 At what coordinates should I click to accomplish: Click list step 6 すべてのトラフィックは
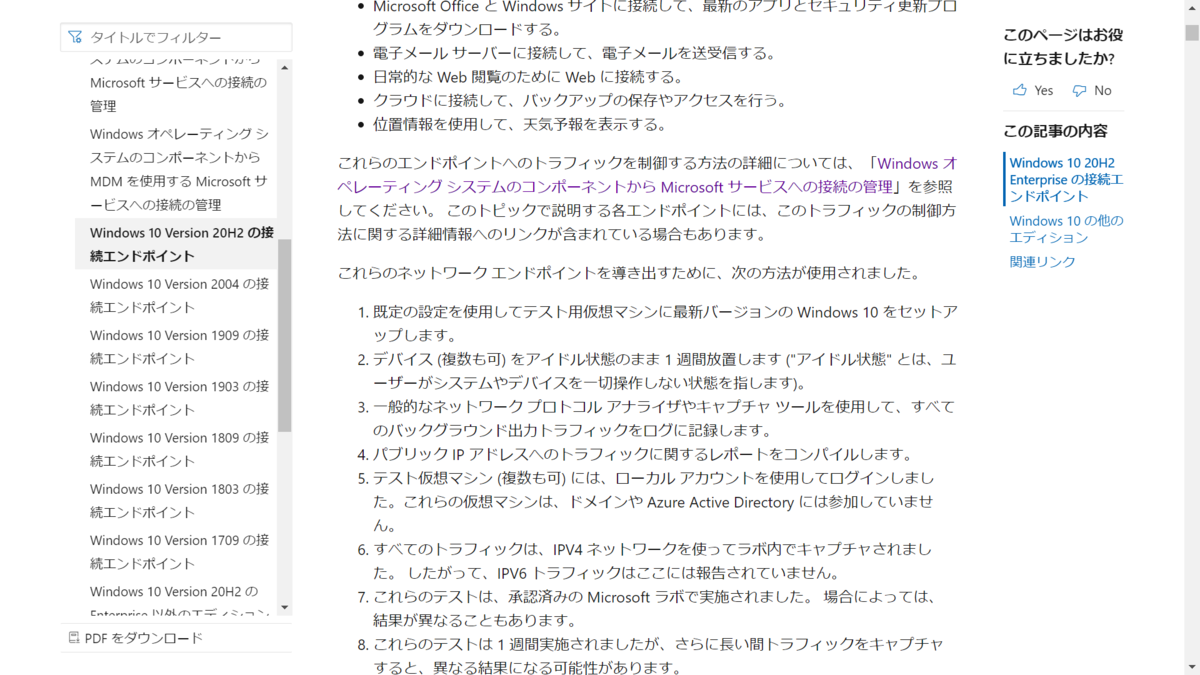654,561
